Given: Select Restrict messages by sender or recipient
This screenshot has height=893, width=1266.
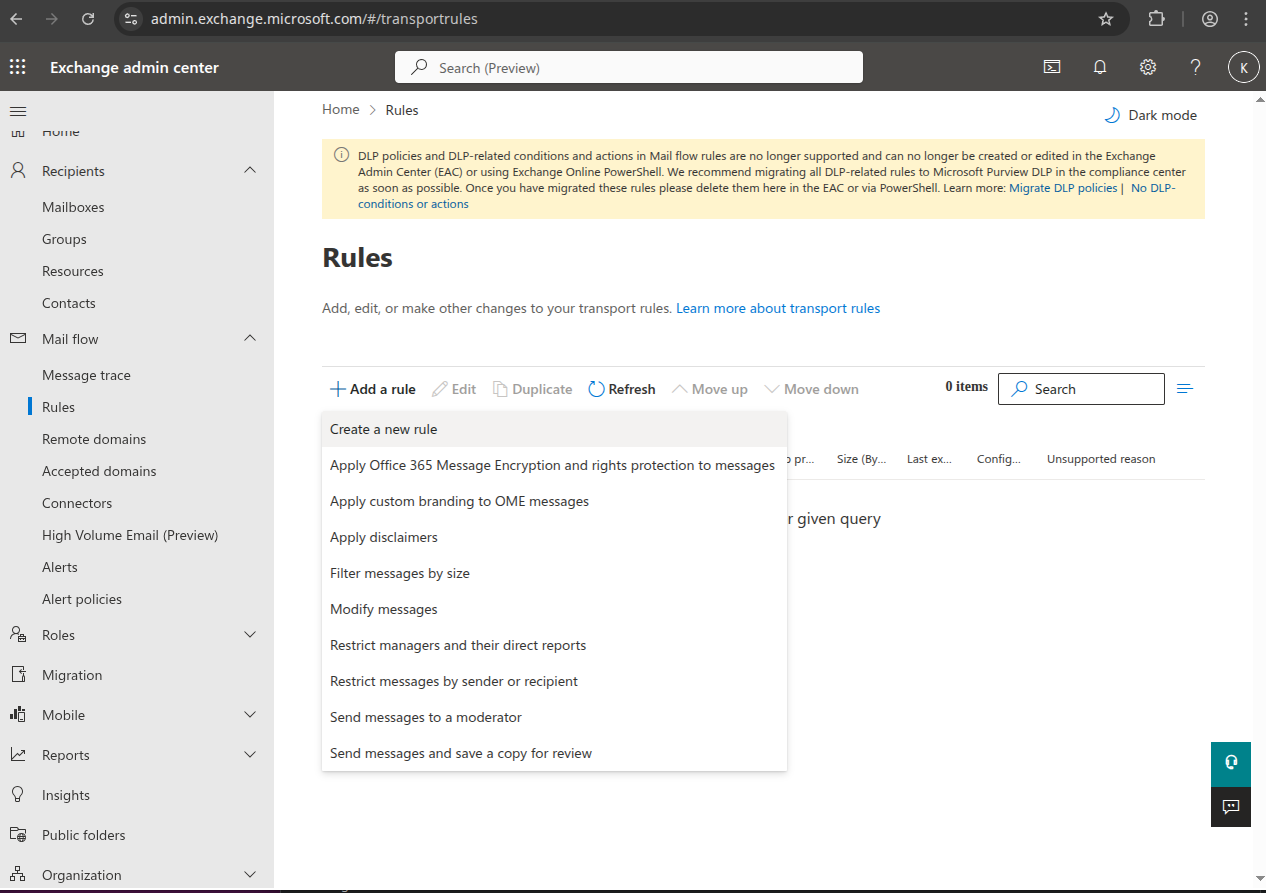Looking at the screenshot, I should coord(554,681).
